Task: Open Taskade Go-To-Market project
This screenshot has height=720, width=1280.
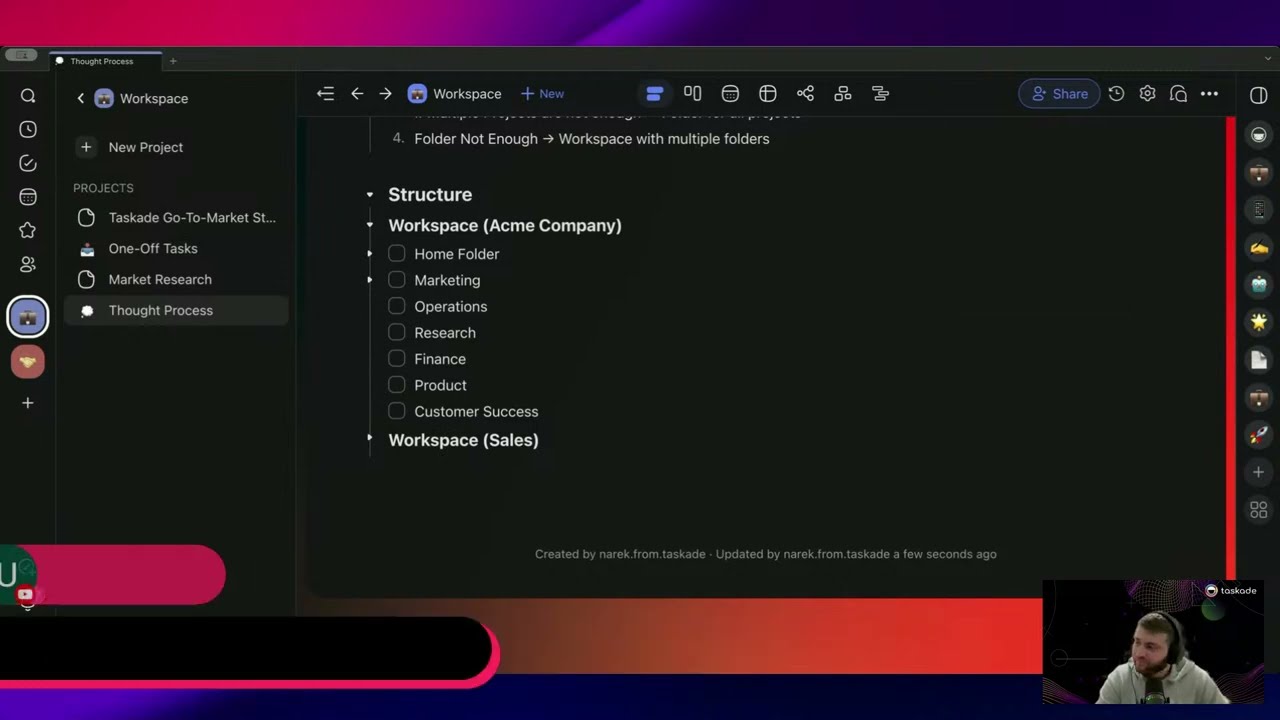Action: pyautogui.click(x=176, y=217)
